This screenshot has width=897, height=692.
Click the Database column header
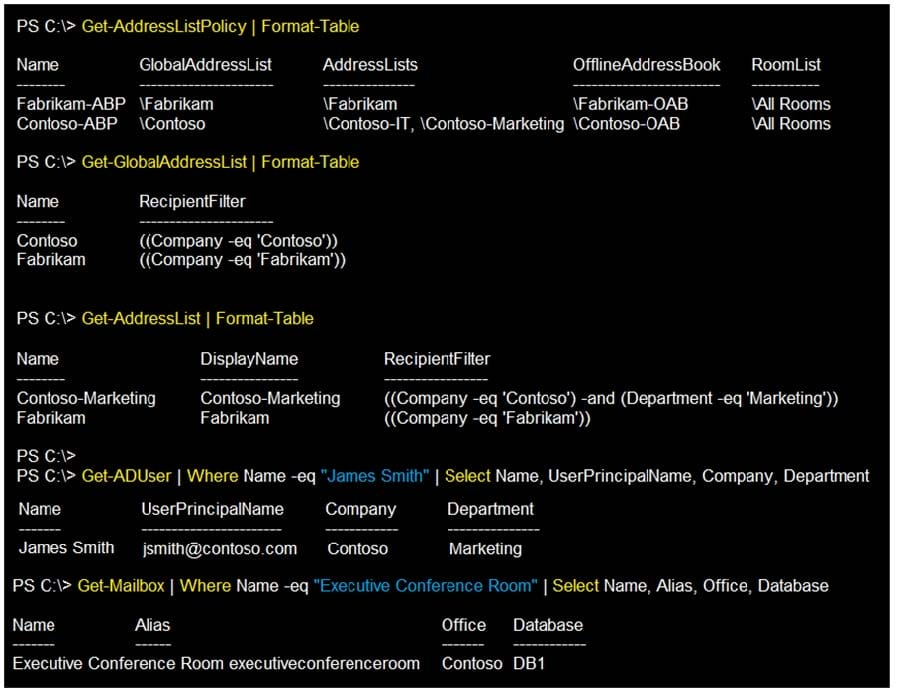pyautogui.click(x=548, y=625)
